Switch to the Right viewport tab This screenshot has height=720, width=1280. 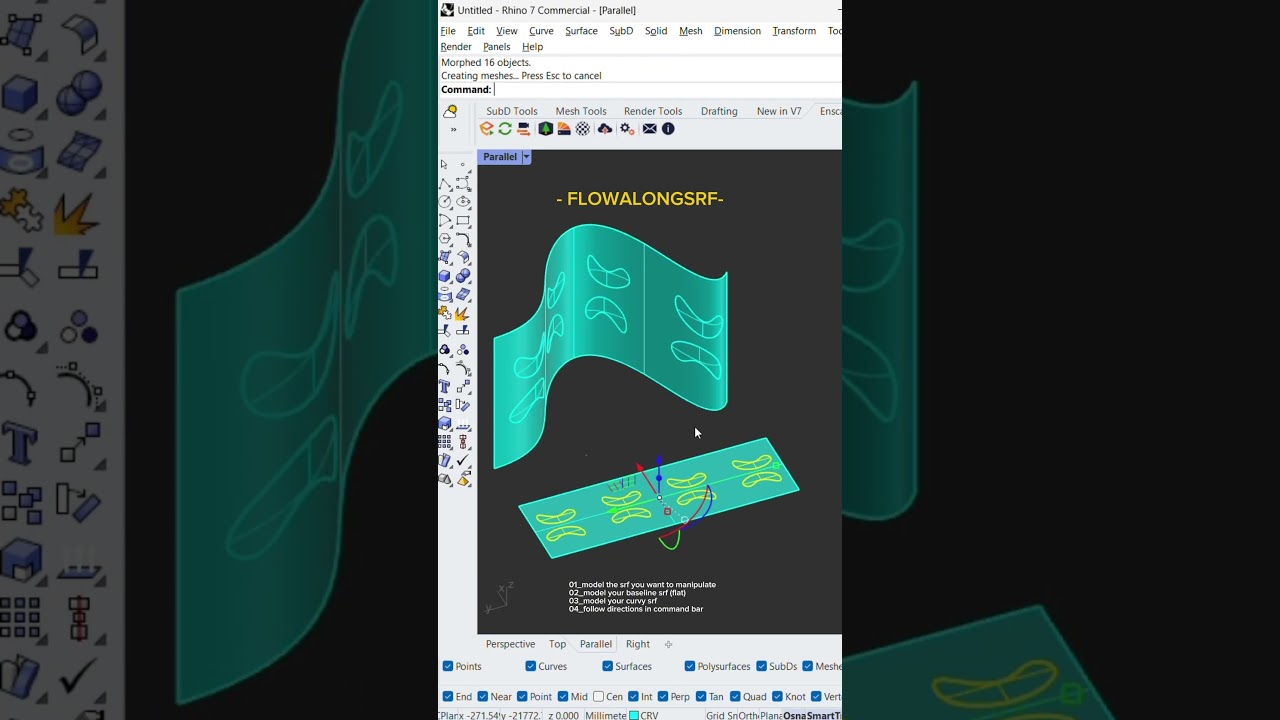point(638,644)
